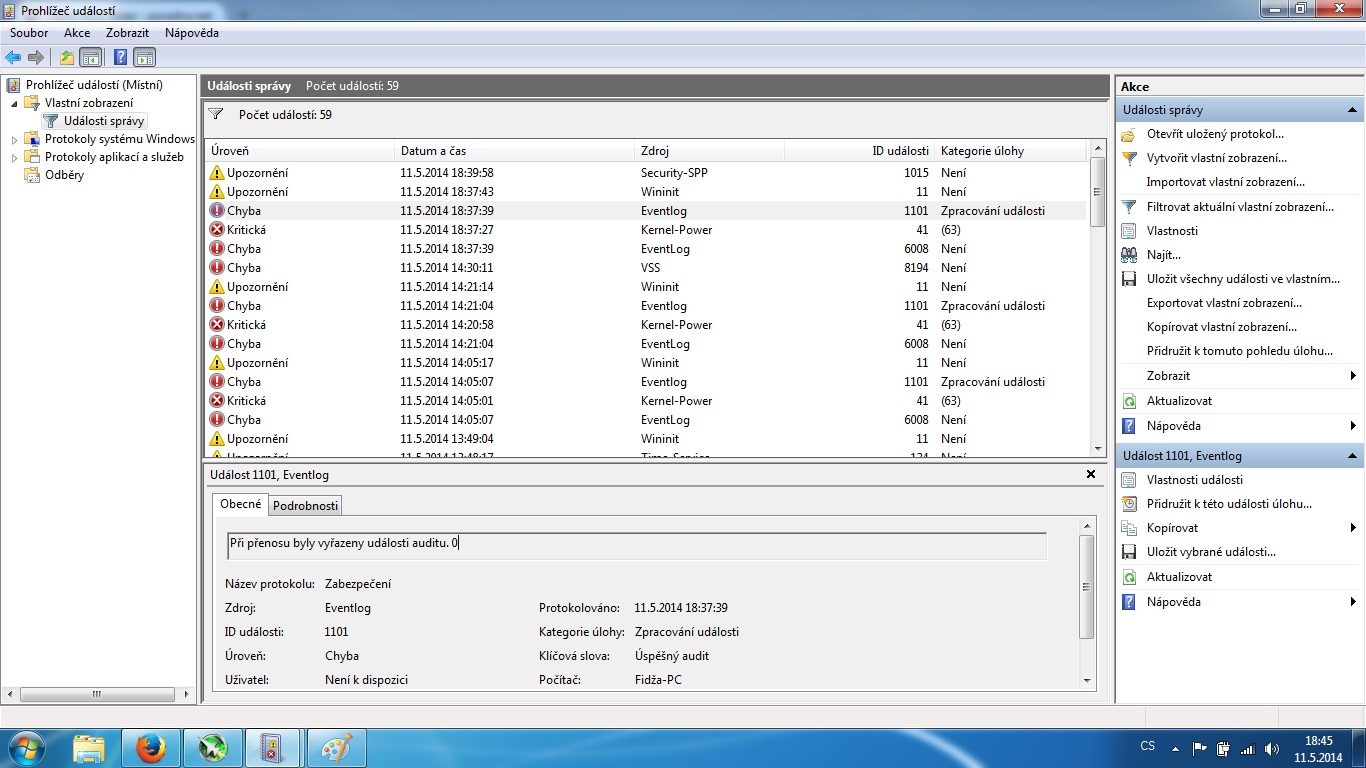The height and width of the screenshot is (768, 1366).
Task: Go back using the toolbar Back arrow
Action: (x=13, y=57)
